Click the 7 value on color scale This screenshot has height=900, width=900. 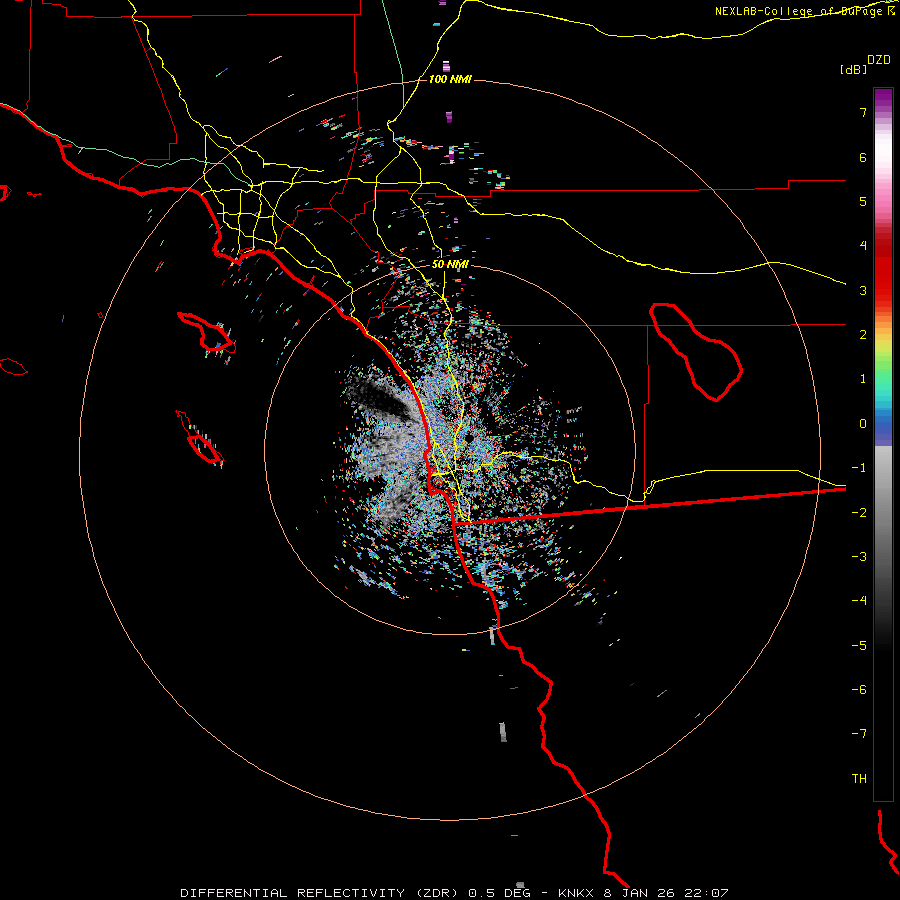(863, 112)
